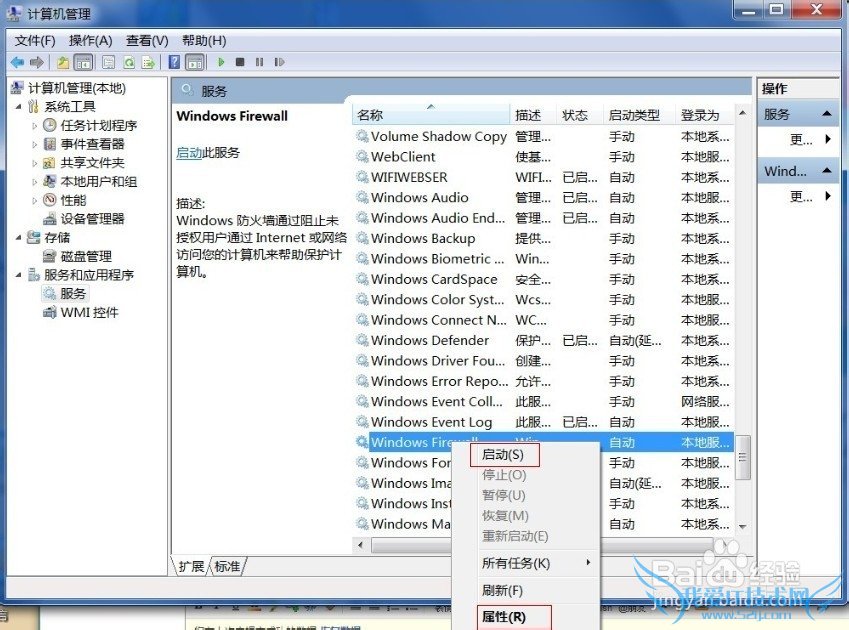Screen dimensions: 849x630
Task: Select the Windows Audio service row
Action: [x=543, y=198]
